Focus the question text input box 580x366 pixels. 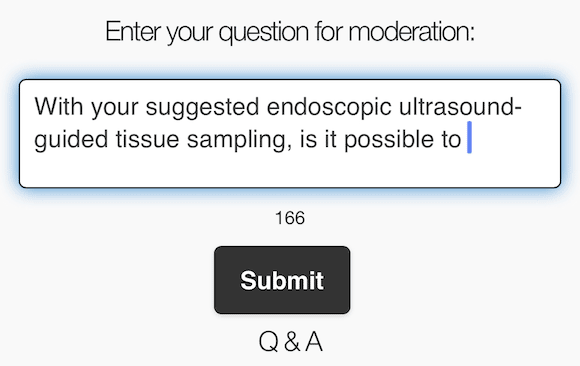[290, 133]
